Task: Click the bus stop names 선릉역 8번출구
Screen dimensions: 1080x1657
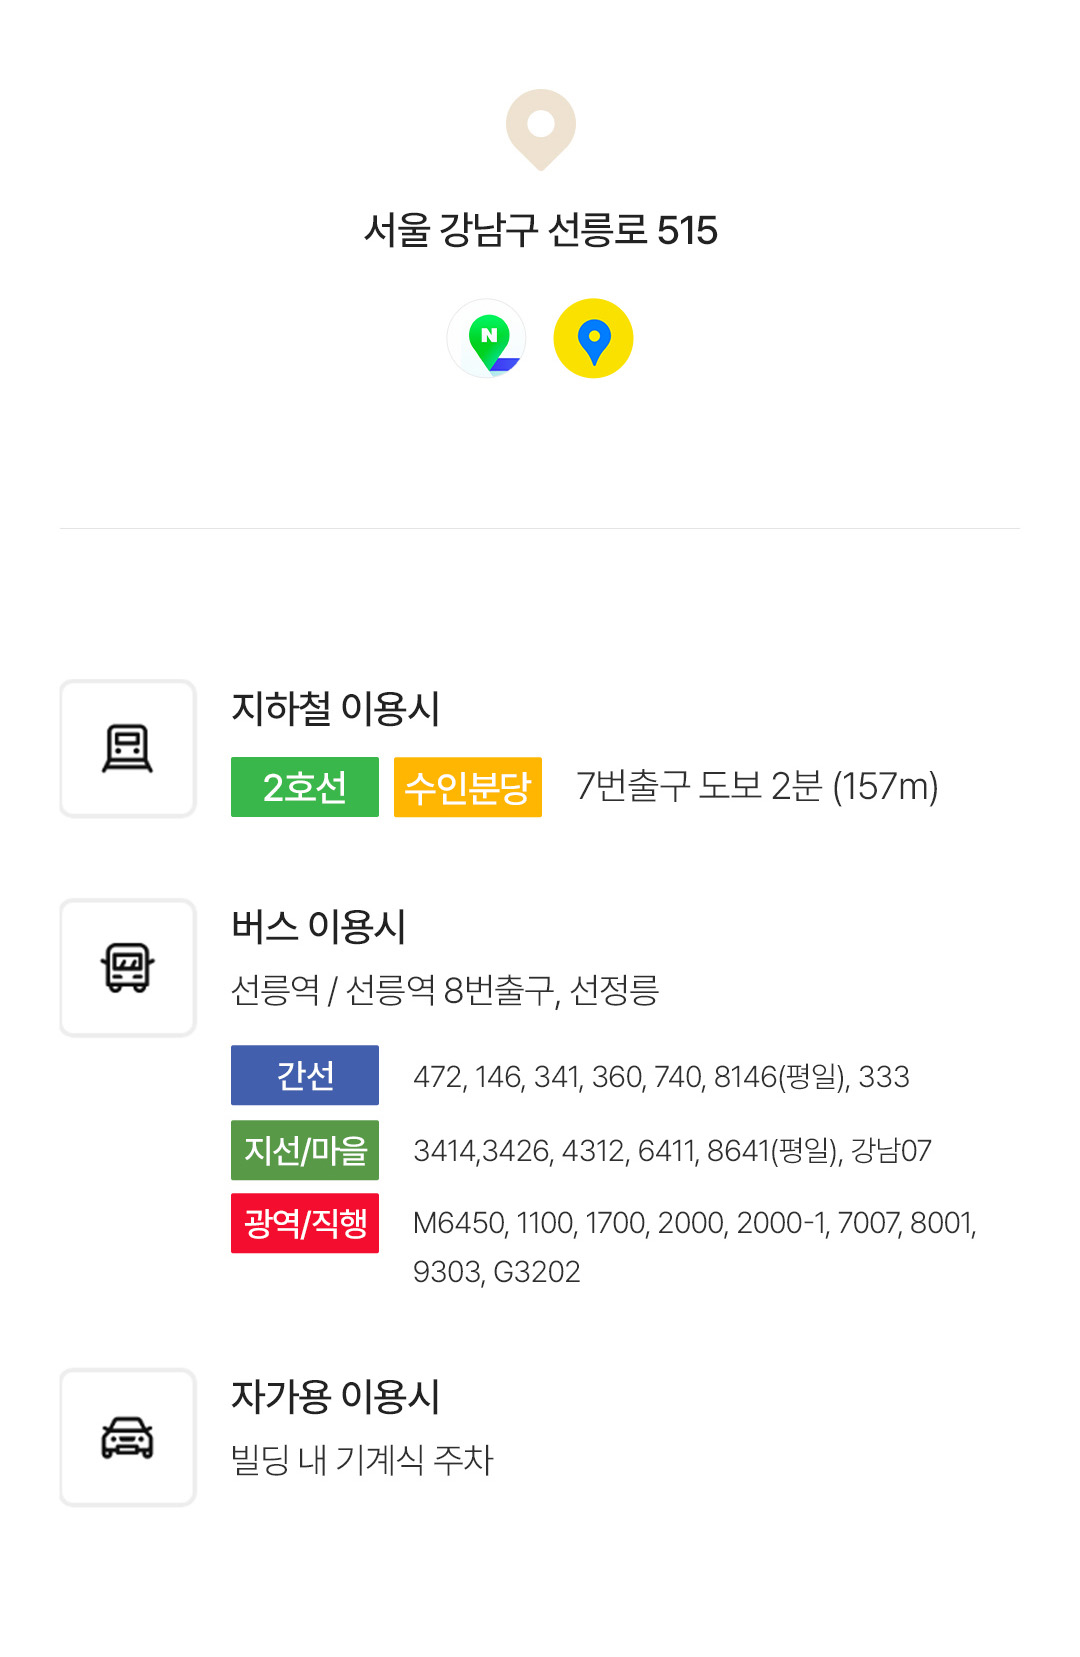Action: click(x=449, y=990)
